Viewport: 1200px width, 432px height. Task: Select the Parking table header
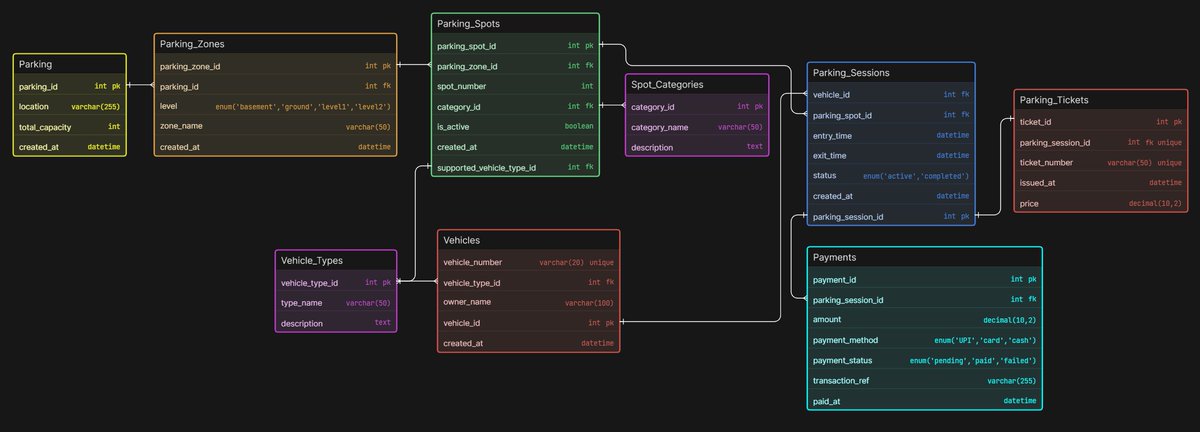coord(70,64)
